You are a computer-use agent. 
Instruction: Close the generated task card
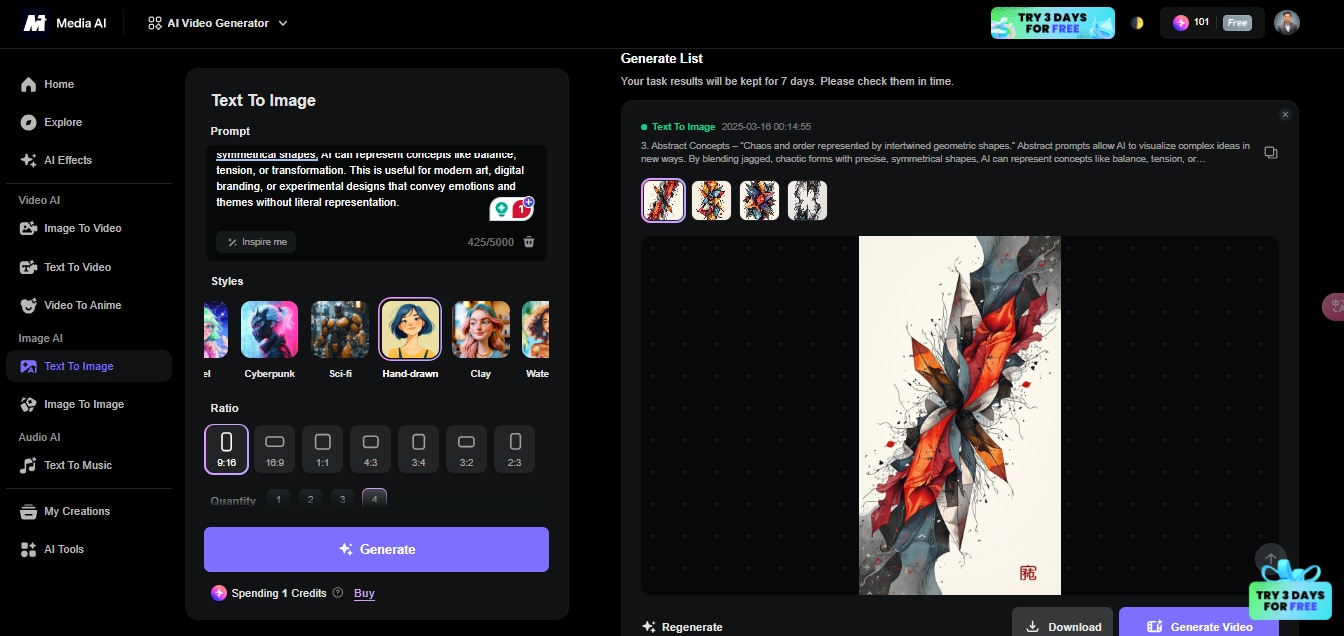1285,115
